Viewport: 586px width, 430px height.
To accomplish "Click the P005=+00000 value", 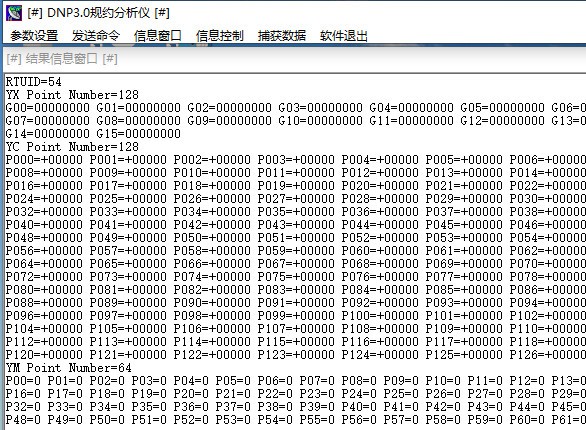I will [464, 160].
